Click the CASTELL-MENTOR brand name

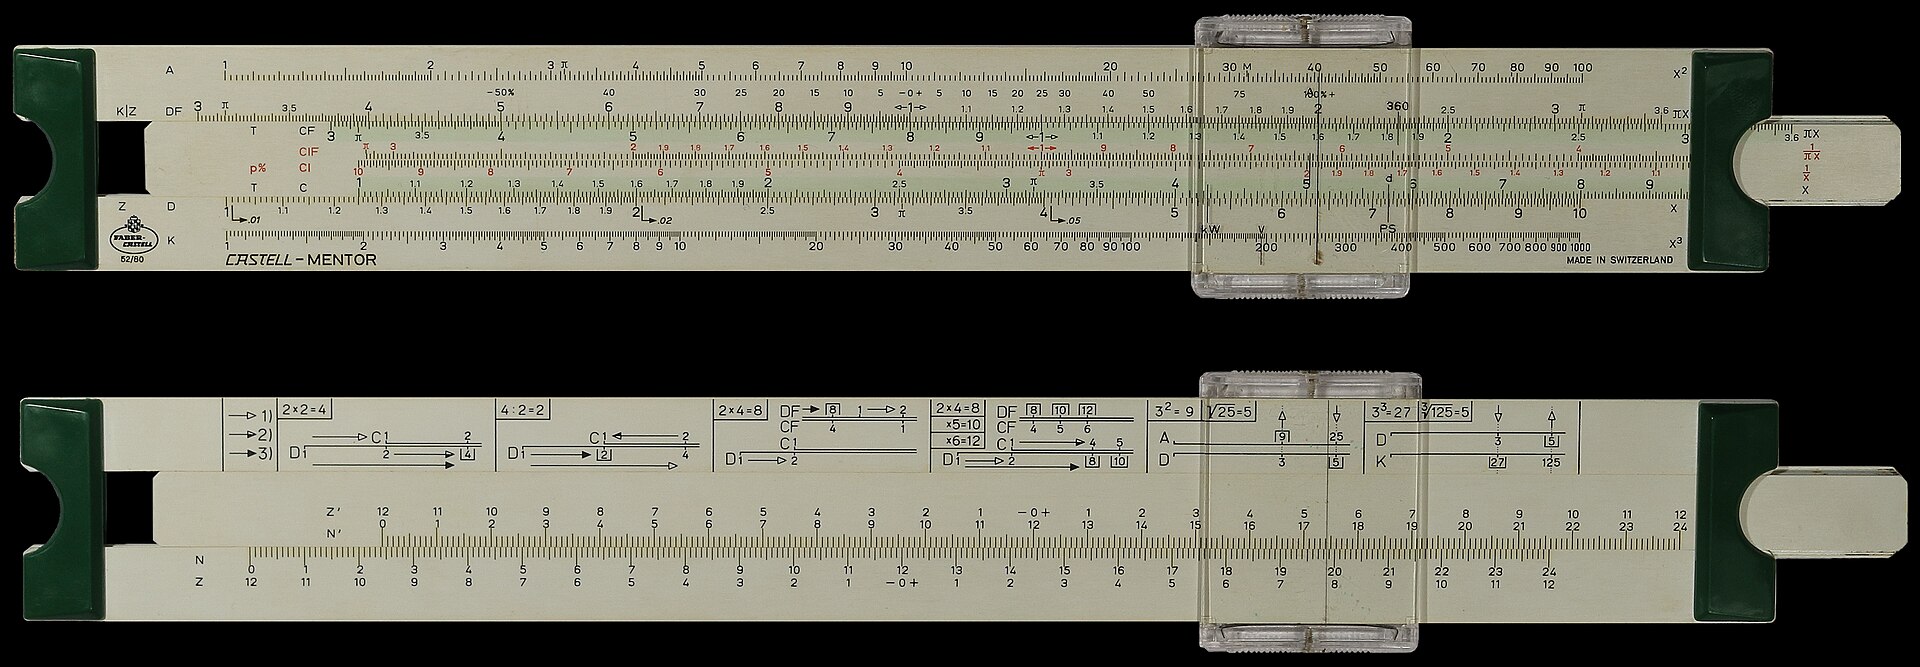coord(301,260)
